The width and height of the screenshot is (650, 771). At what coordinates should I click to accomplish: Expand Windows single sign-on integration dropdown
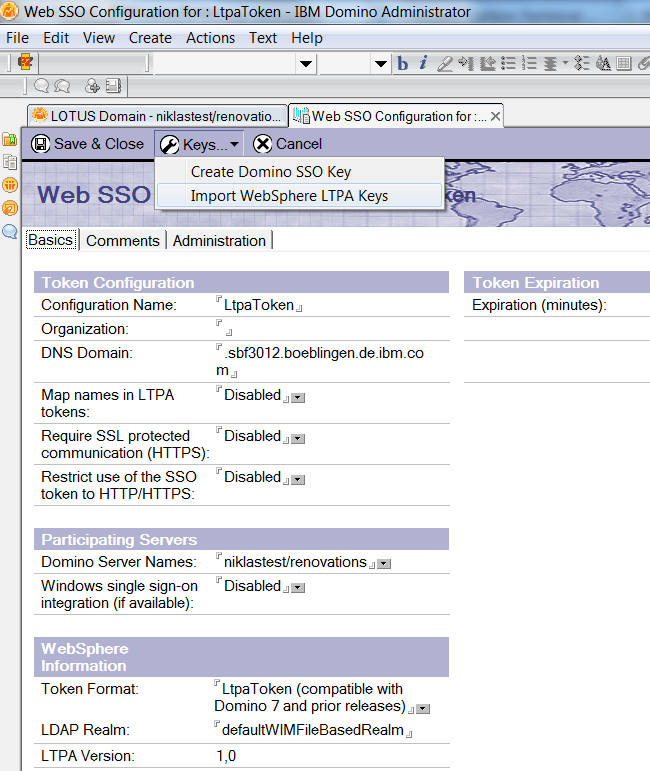[x=298, y=588]
